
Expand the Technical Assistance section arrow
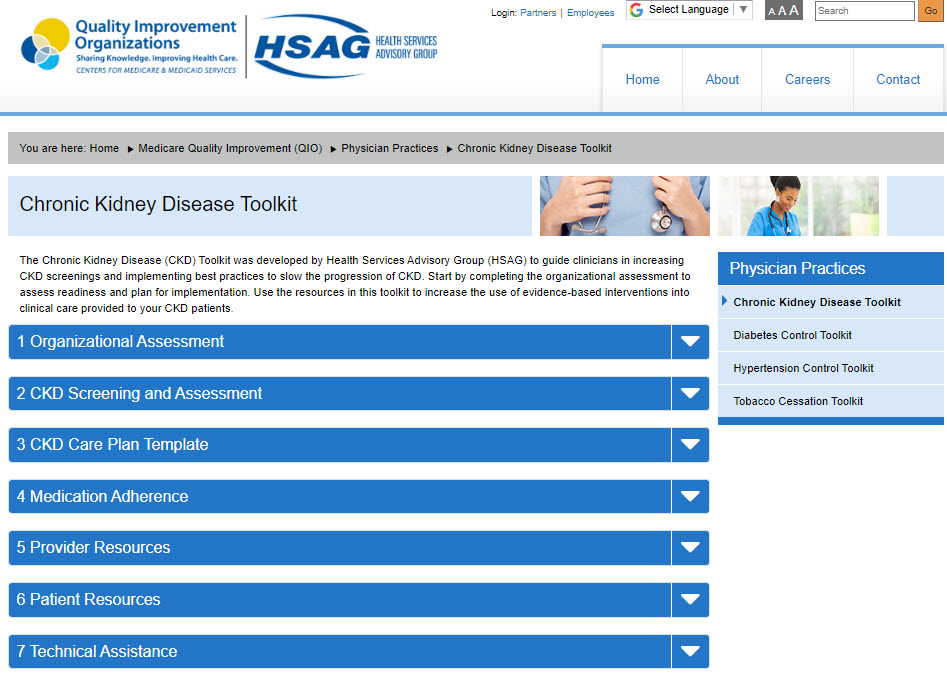690,652
